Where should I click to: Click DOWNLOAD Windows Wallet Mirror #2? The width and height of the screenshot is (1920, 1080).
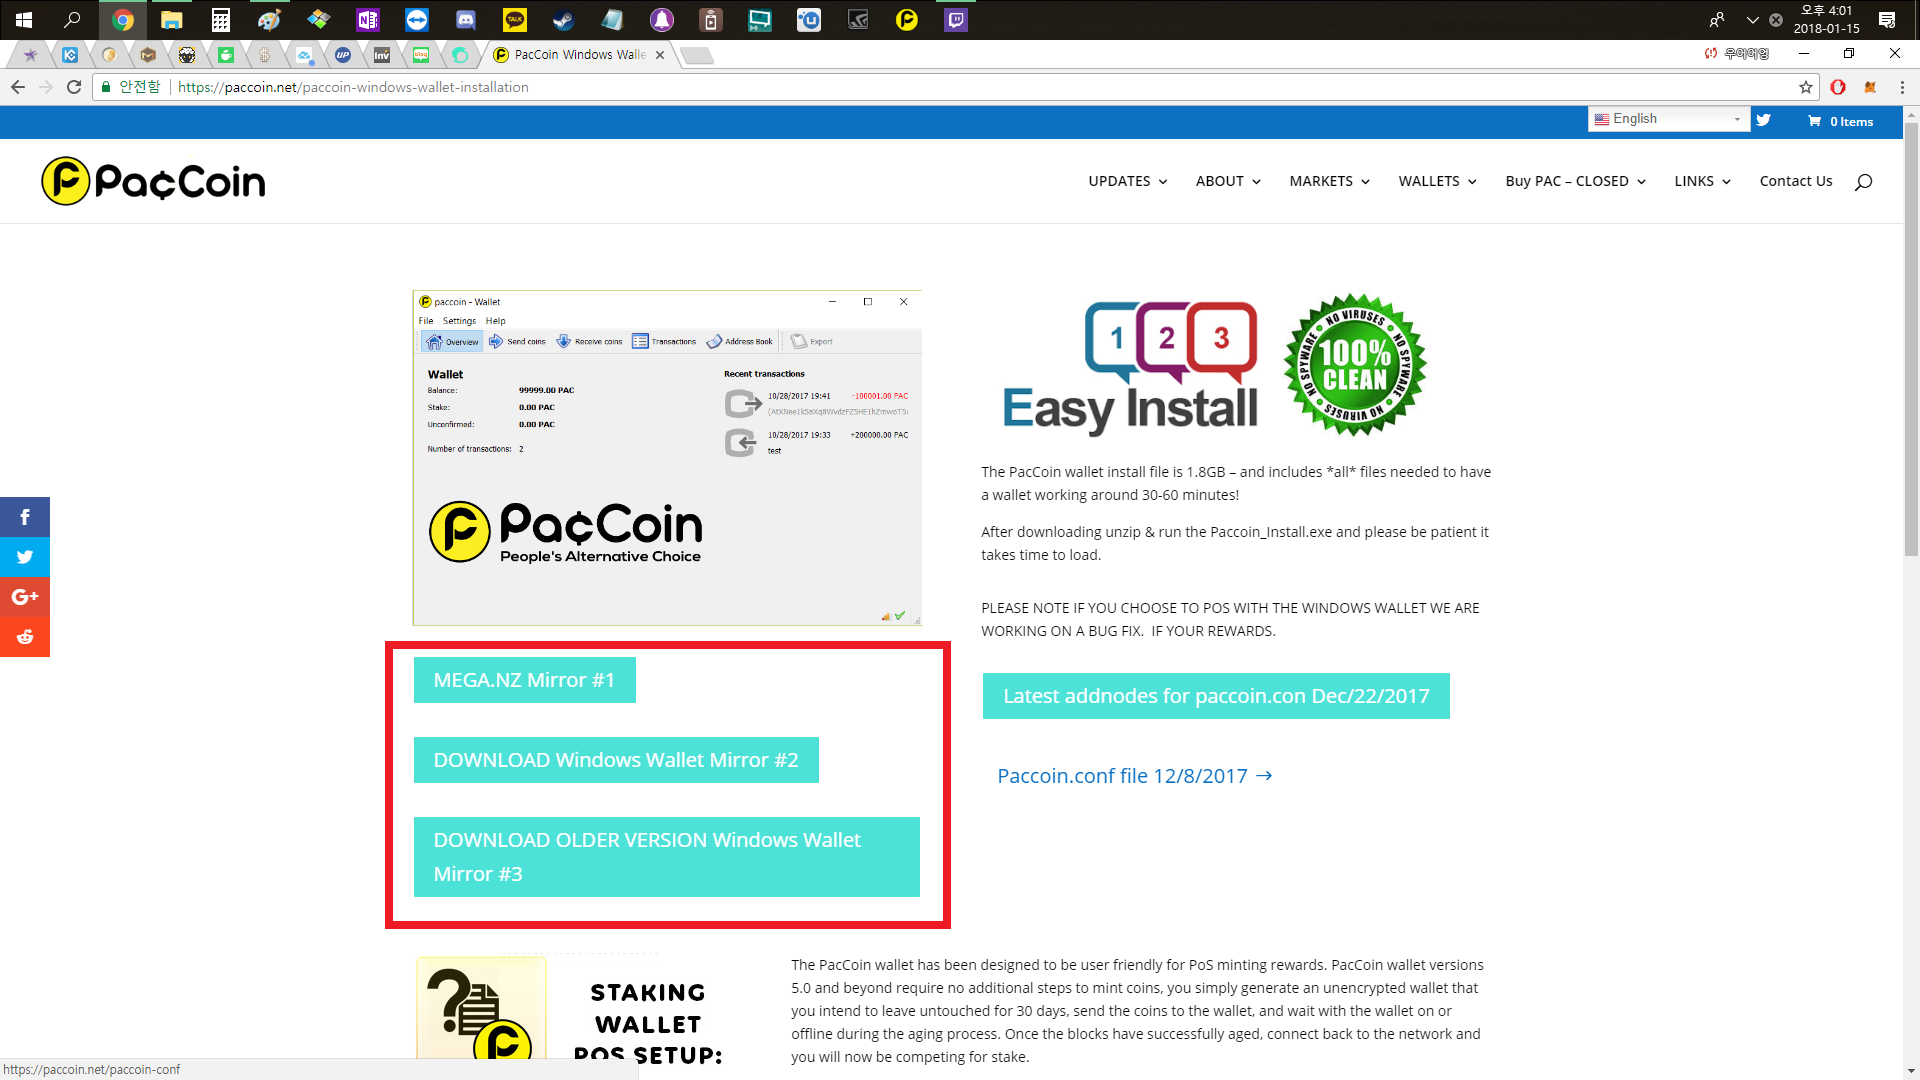616,760
